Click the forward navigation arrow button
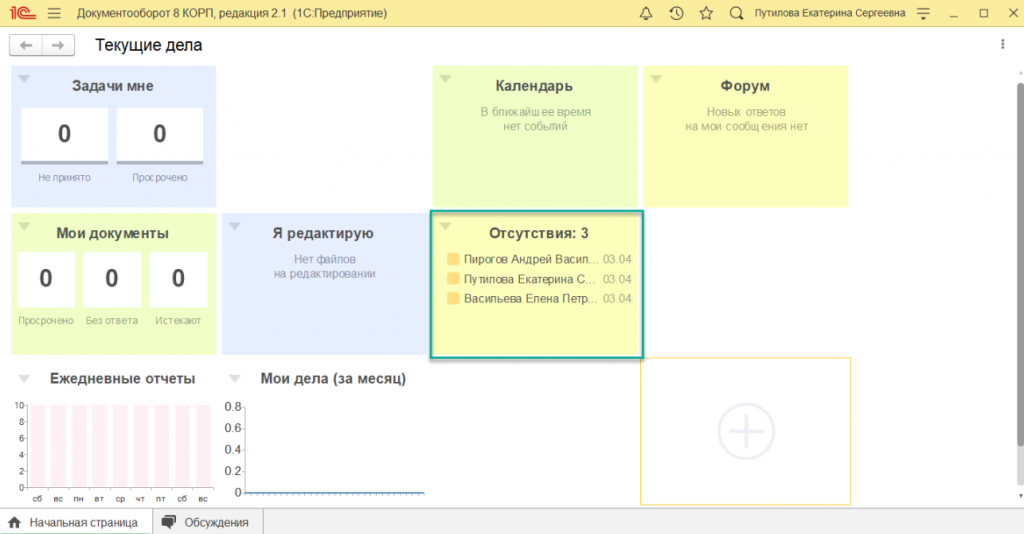This screenshot has width=1024, height=534. point(58,45)
